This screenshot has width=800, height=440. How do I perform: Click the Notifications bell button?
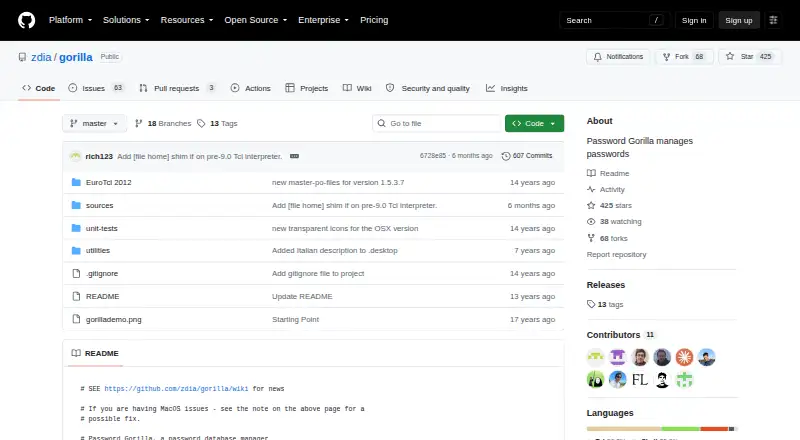[618, 57]
